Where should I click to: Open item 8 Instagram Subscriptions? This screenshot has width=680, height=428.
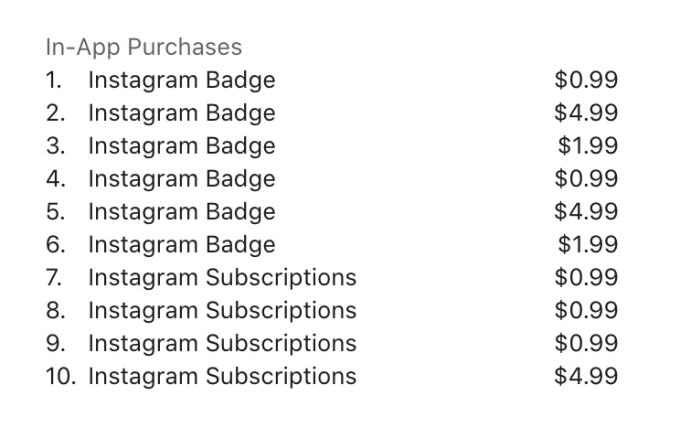tap(222, 311)
